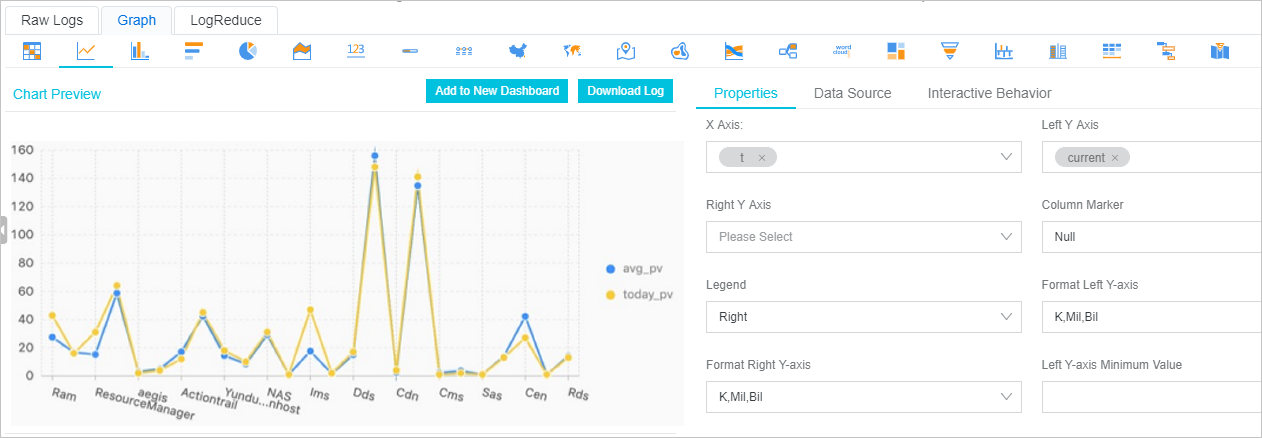Select the map with location pin icon

626,50
